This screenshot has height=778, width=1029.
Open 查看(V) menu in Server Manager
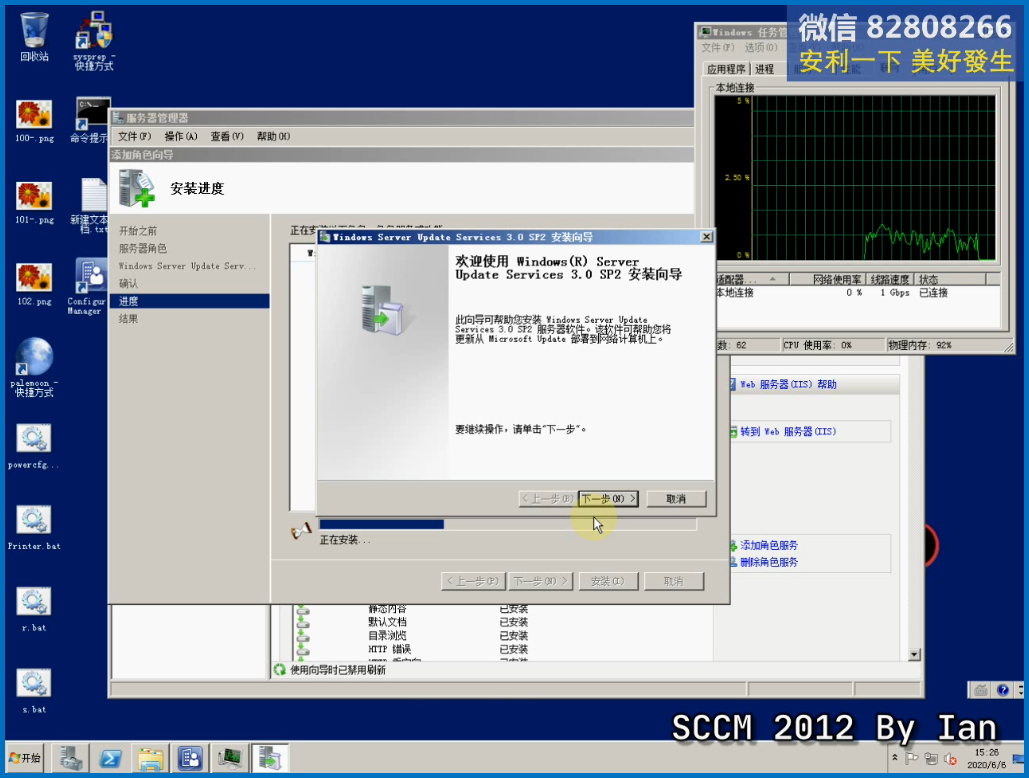[226, 136]
